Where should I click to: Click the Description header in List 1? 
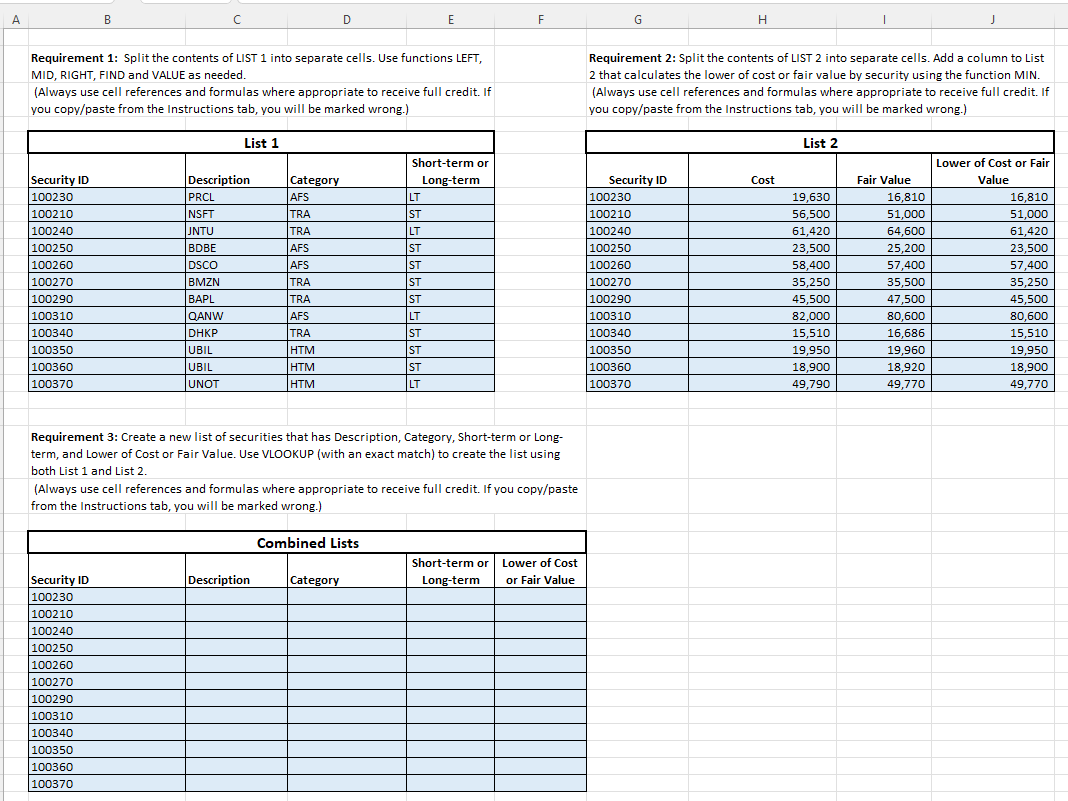[235, 180]
